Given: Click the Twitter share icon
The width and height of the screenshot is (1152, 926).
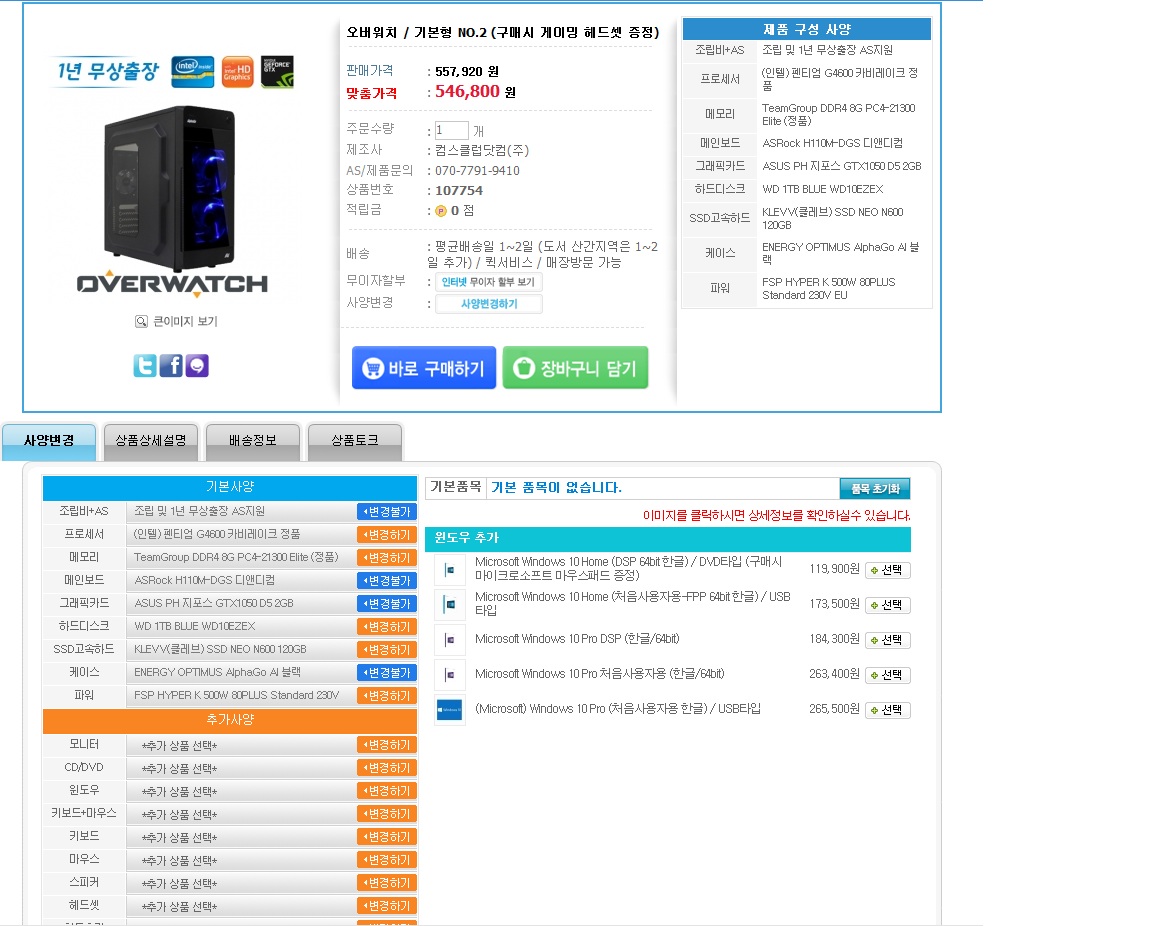Looking at the screenshot, I should click(145, 366).
